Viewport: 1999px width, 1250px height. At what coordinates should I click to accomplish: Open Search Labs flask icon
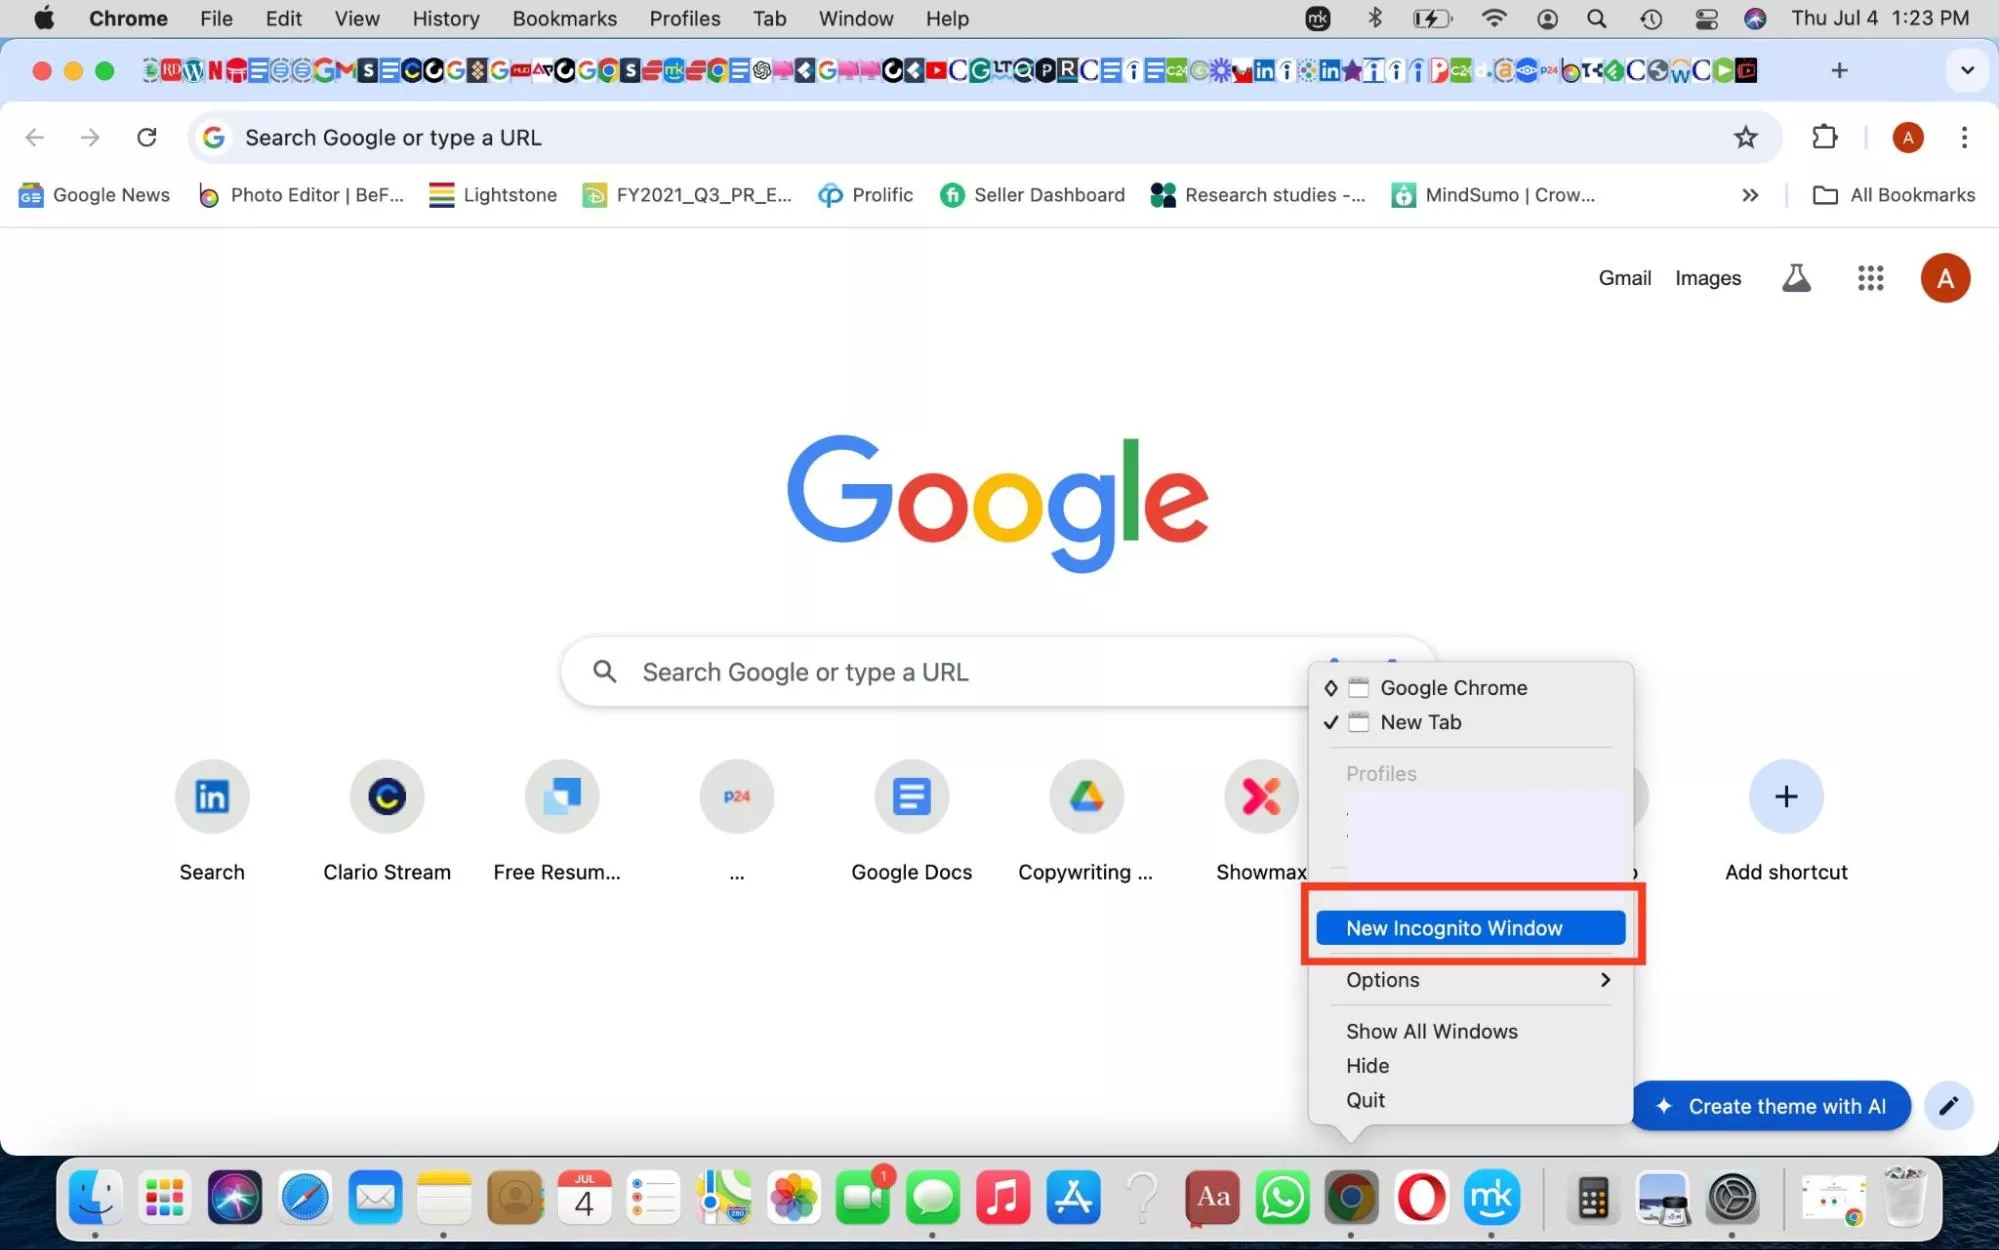pos(1796,278)
